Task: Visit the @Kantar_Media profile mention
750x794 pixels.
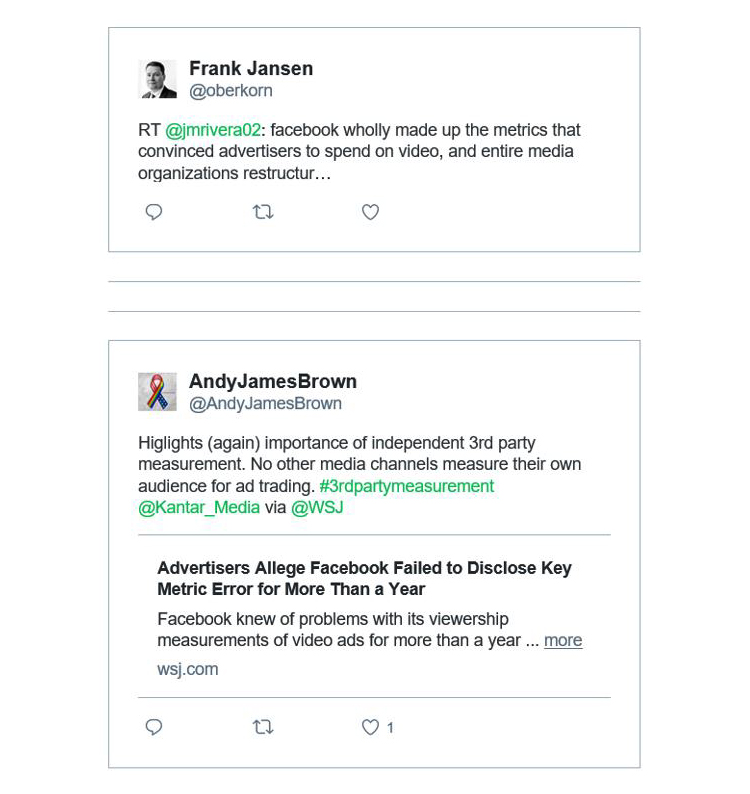Action: pyautogui.click(x=199, y=507)
